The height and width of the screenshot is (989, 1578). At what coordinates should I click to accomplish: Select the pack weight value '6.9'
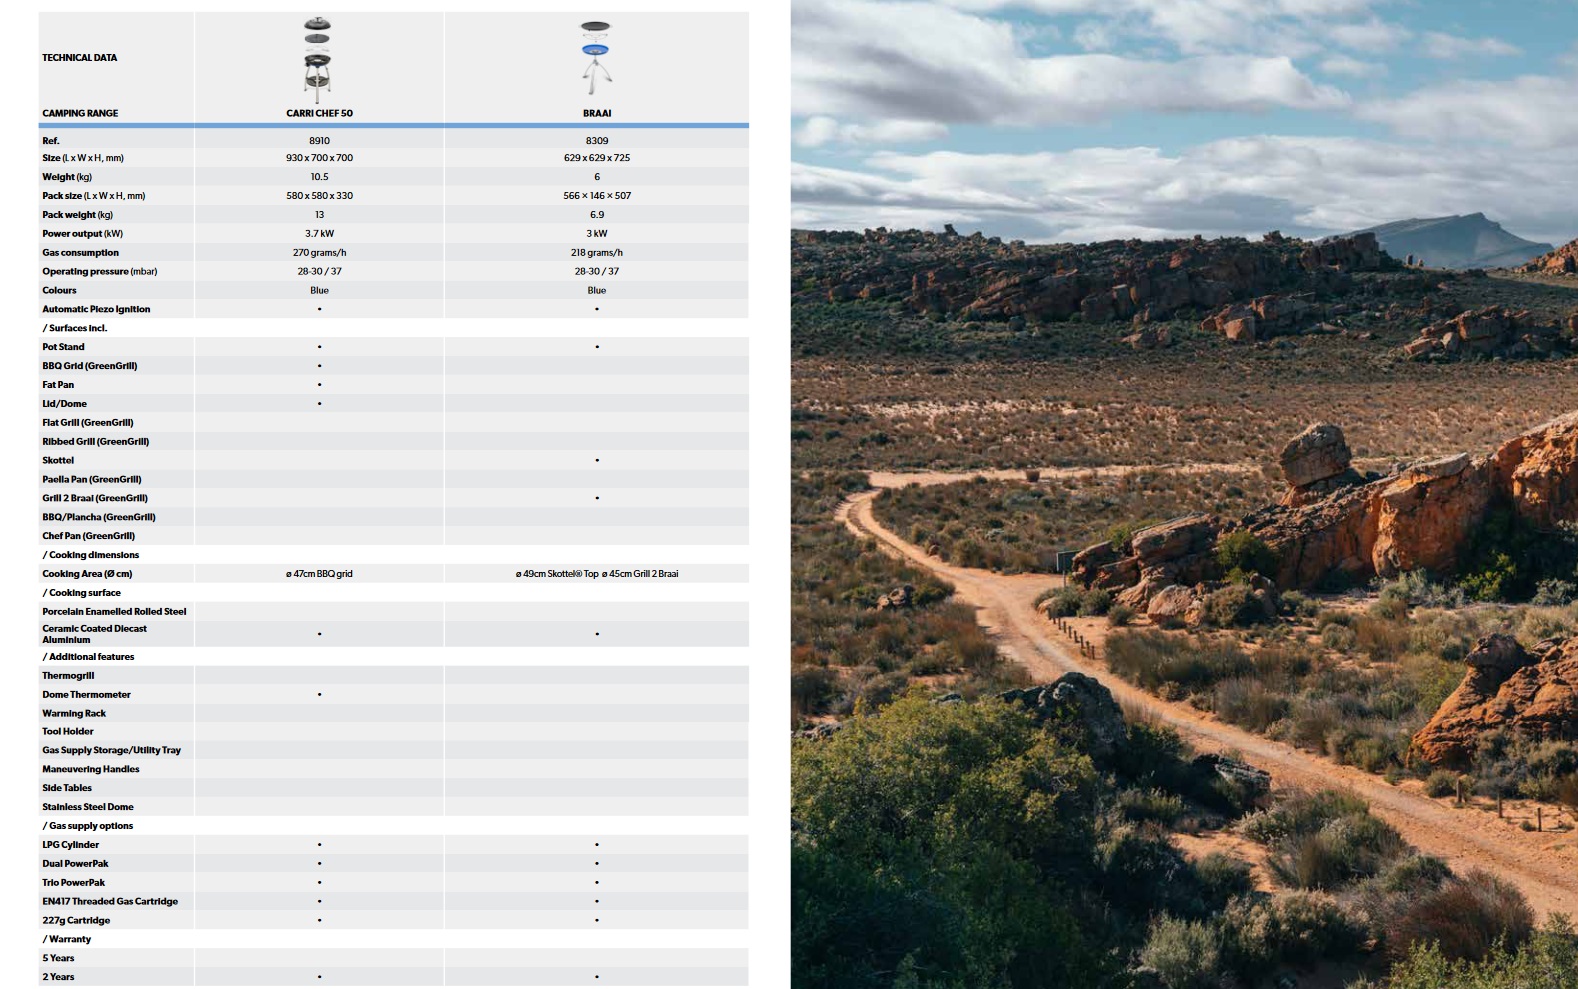tap(597, 215)
